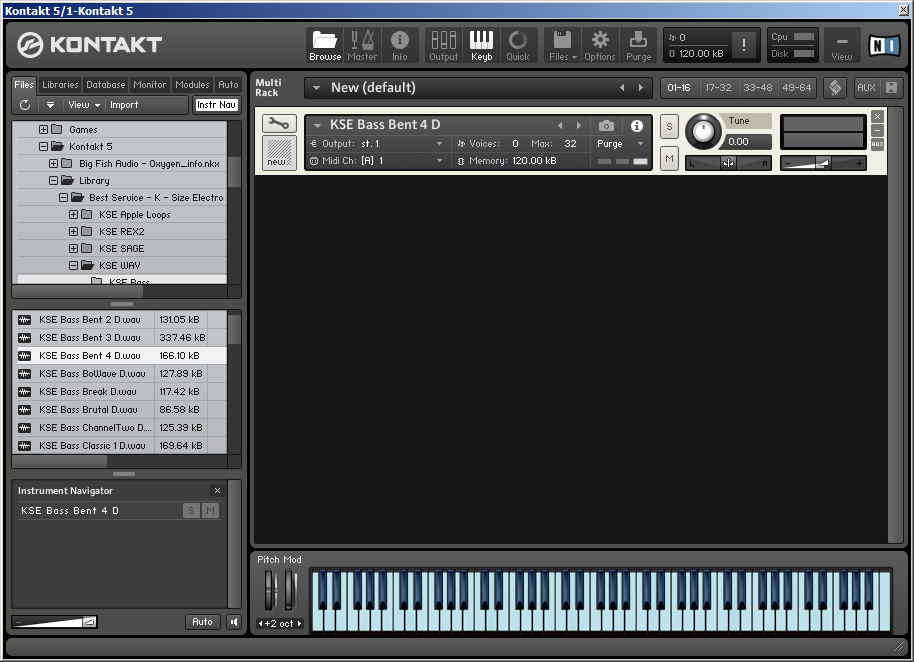Expand the Games folder

[x=44, y=129]
